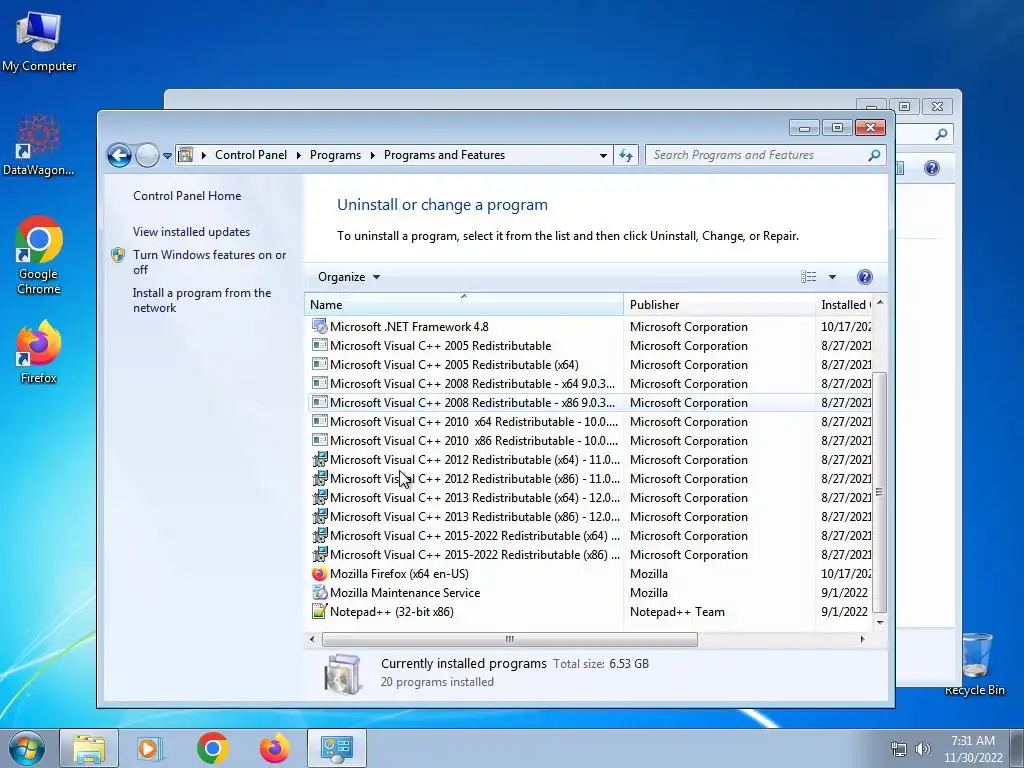Select Programs breadcrumb

335,155
